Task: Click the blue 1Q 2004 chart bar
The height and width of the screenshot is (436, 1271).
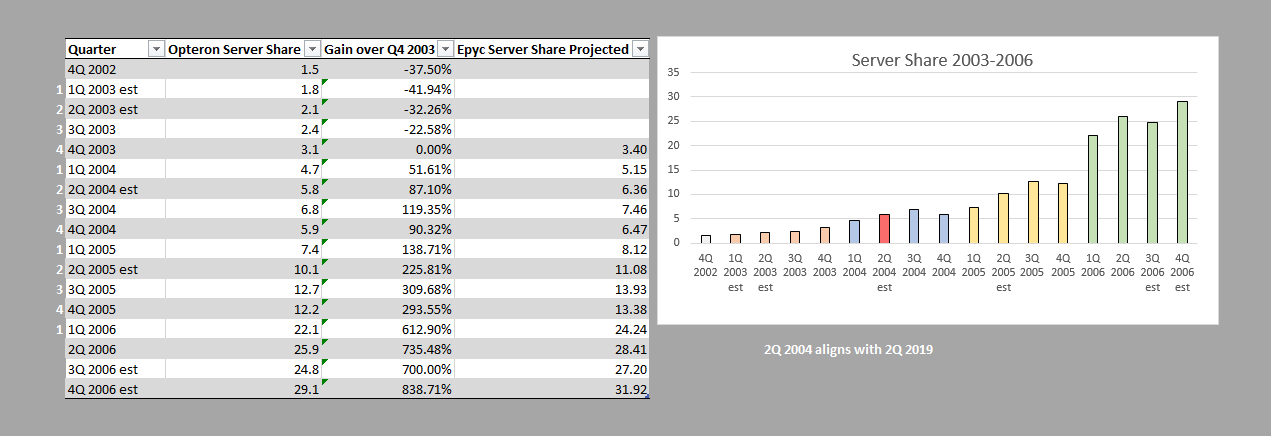Action: 853,231
